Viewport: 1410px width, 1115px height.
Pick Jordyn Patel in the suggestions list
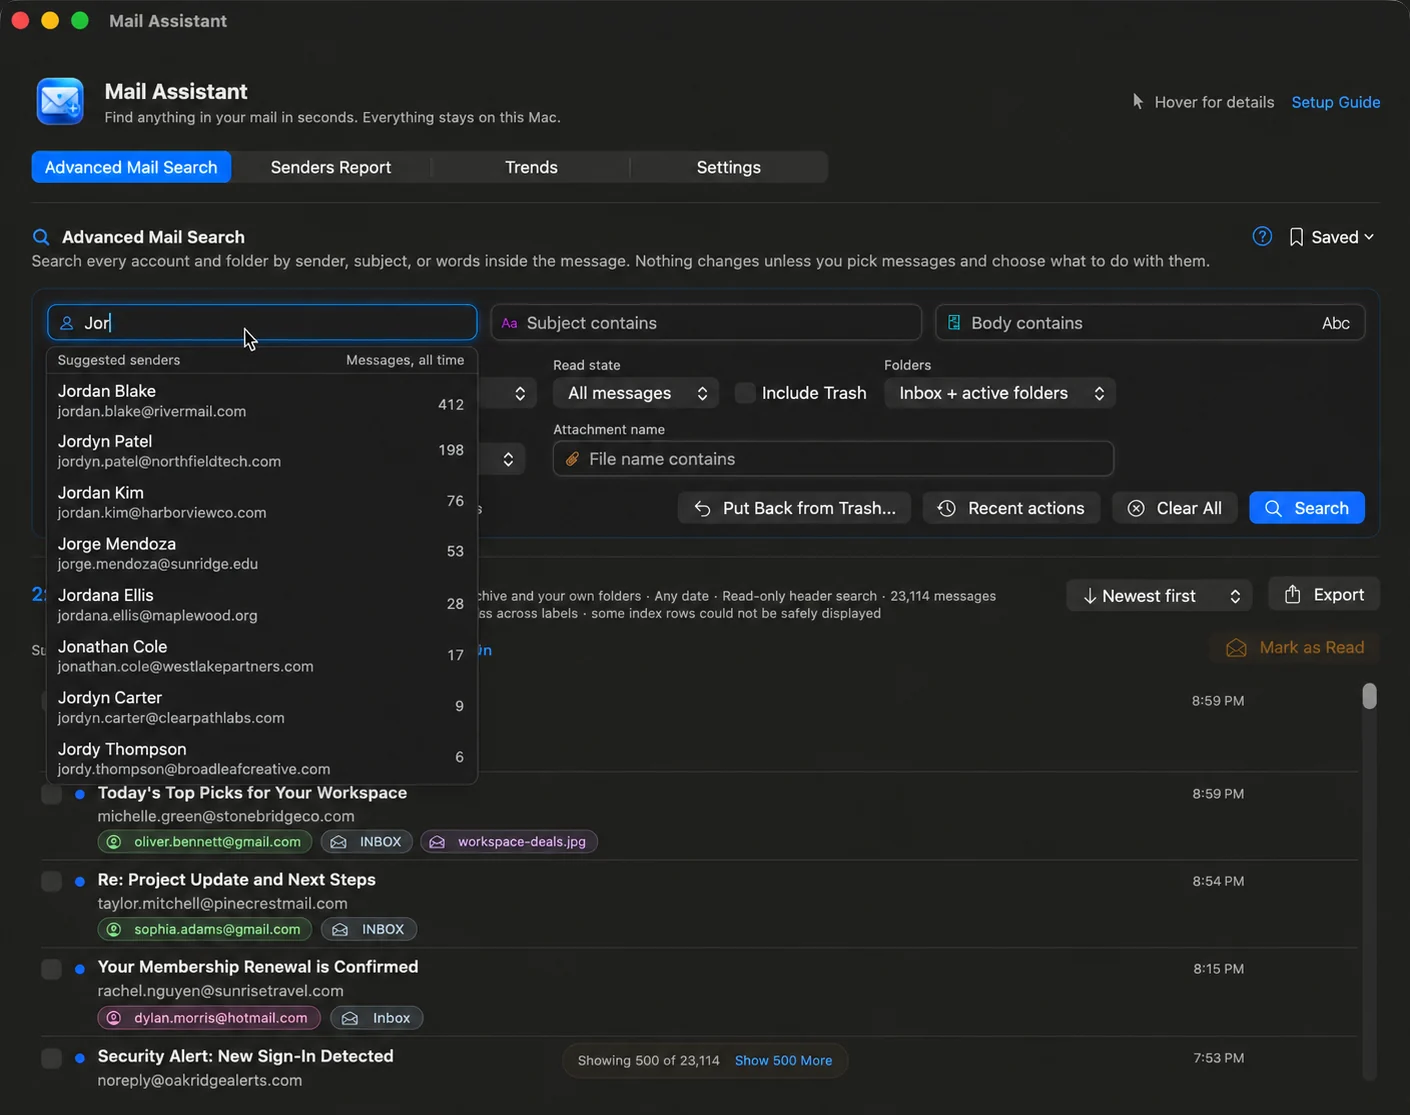(262, 451)
